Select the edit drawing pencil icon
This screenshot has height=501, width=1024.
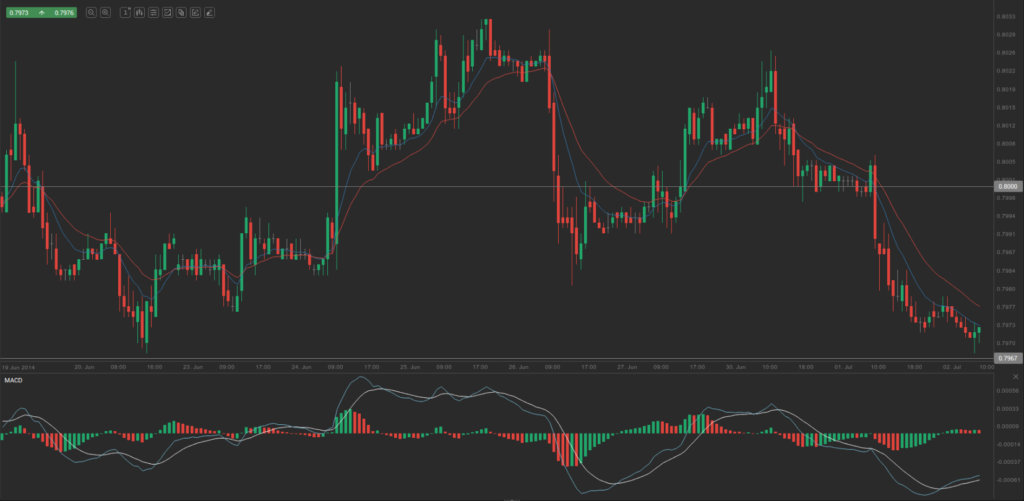pos(195,13)
